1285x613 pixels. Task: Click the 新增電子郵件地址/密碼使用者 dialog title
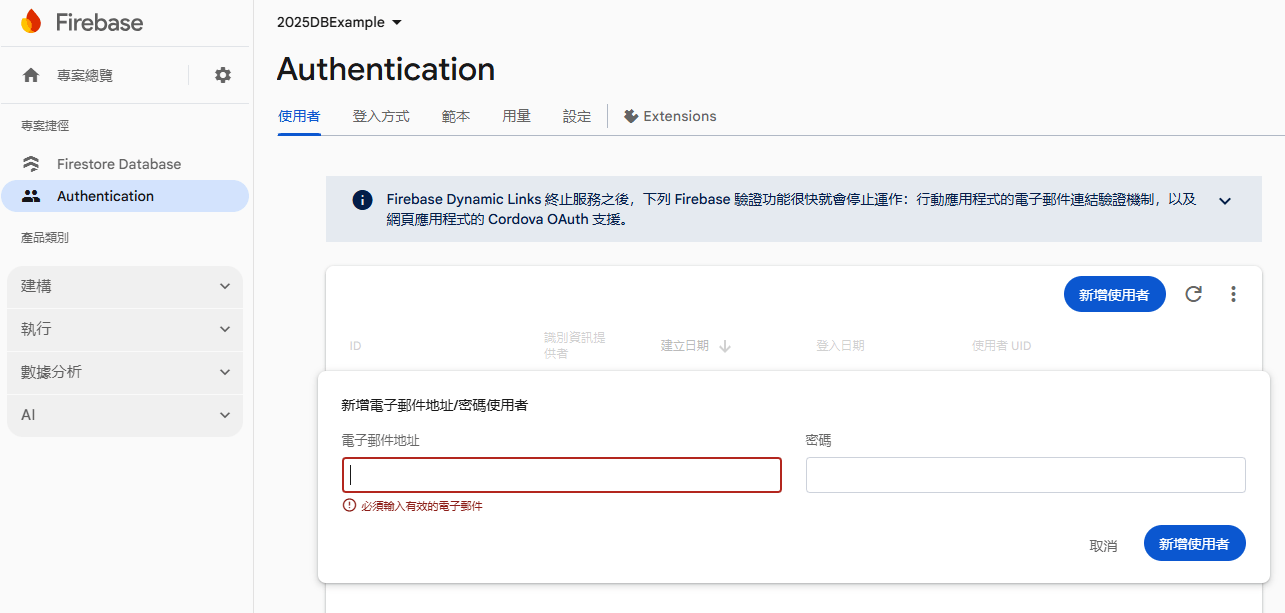(435, 405)
